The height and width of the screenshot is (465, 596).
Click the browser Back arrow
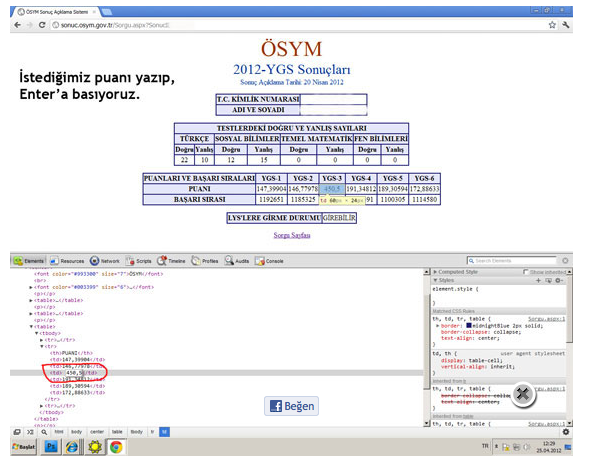(x=17, y=25)
